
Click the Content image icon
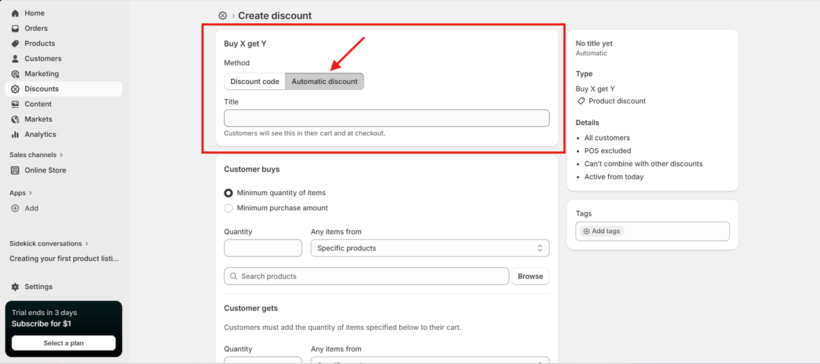click(15, 104)
